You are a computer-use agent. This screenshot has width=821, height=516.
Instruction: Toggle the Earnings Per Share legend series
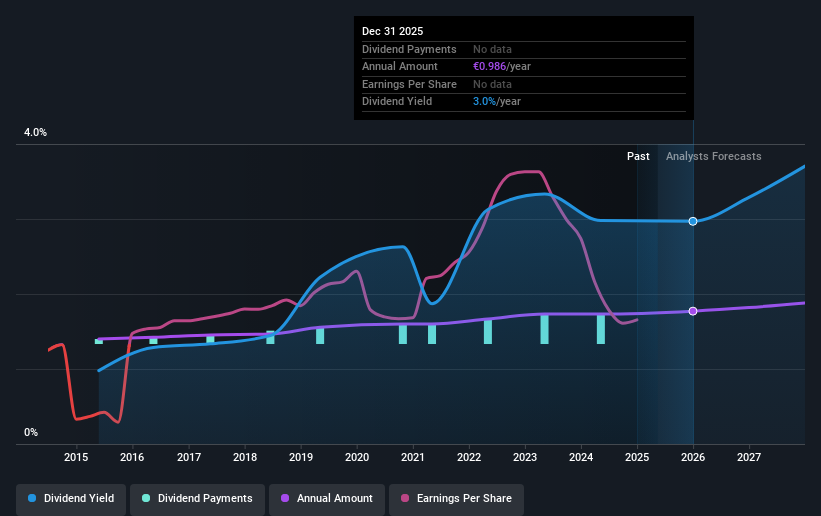point(456,498)
